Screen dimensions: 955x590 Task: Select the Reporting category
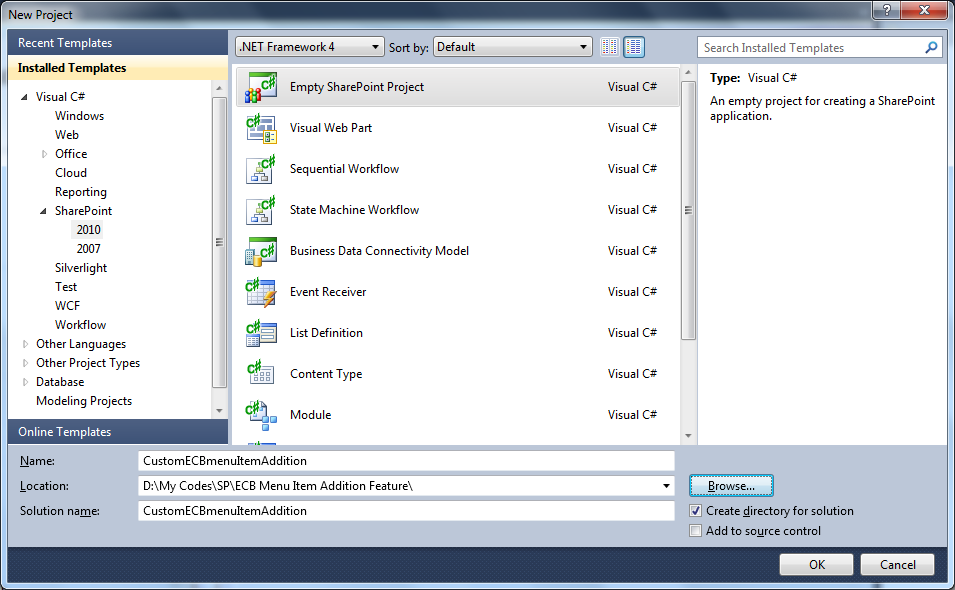coord(80,192)
